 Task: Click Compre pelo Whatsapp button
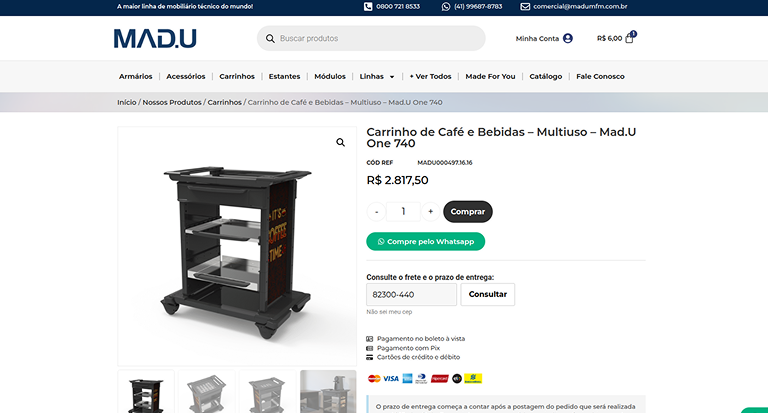pos(426,242)
